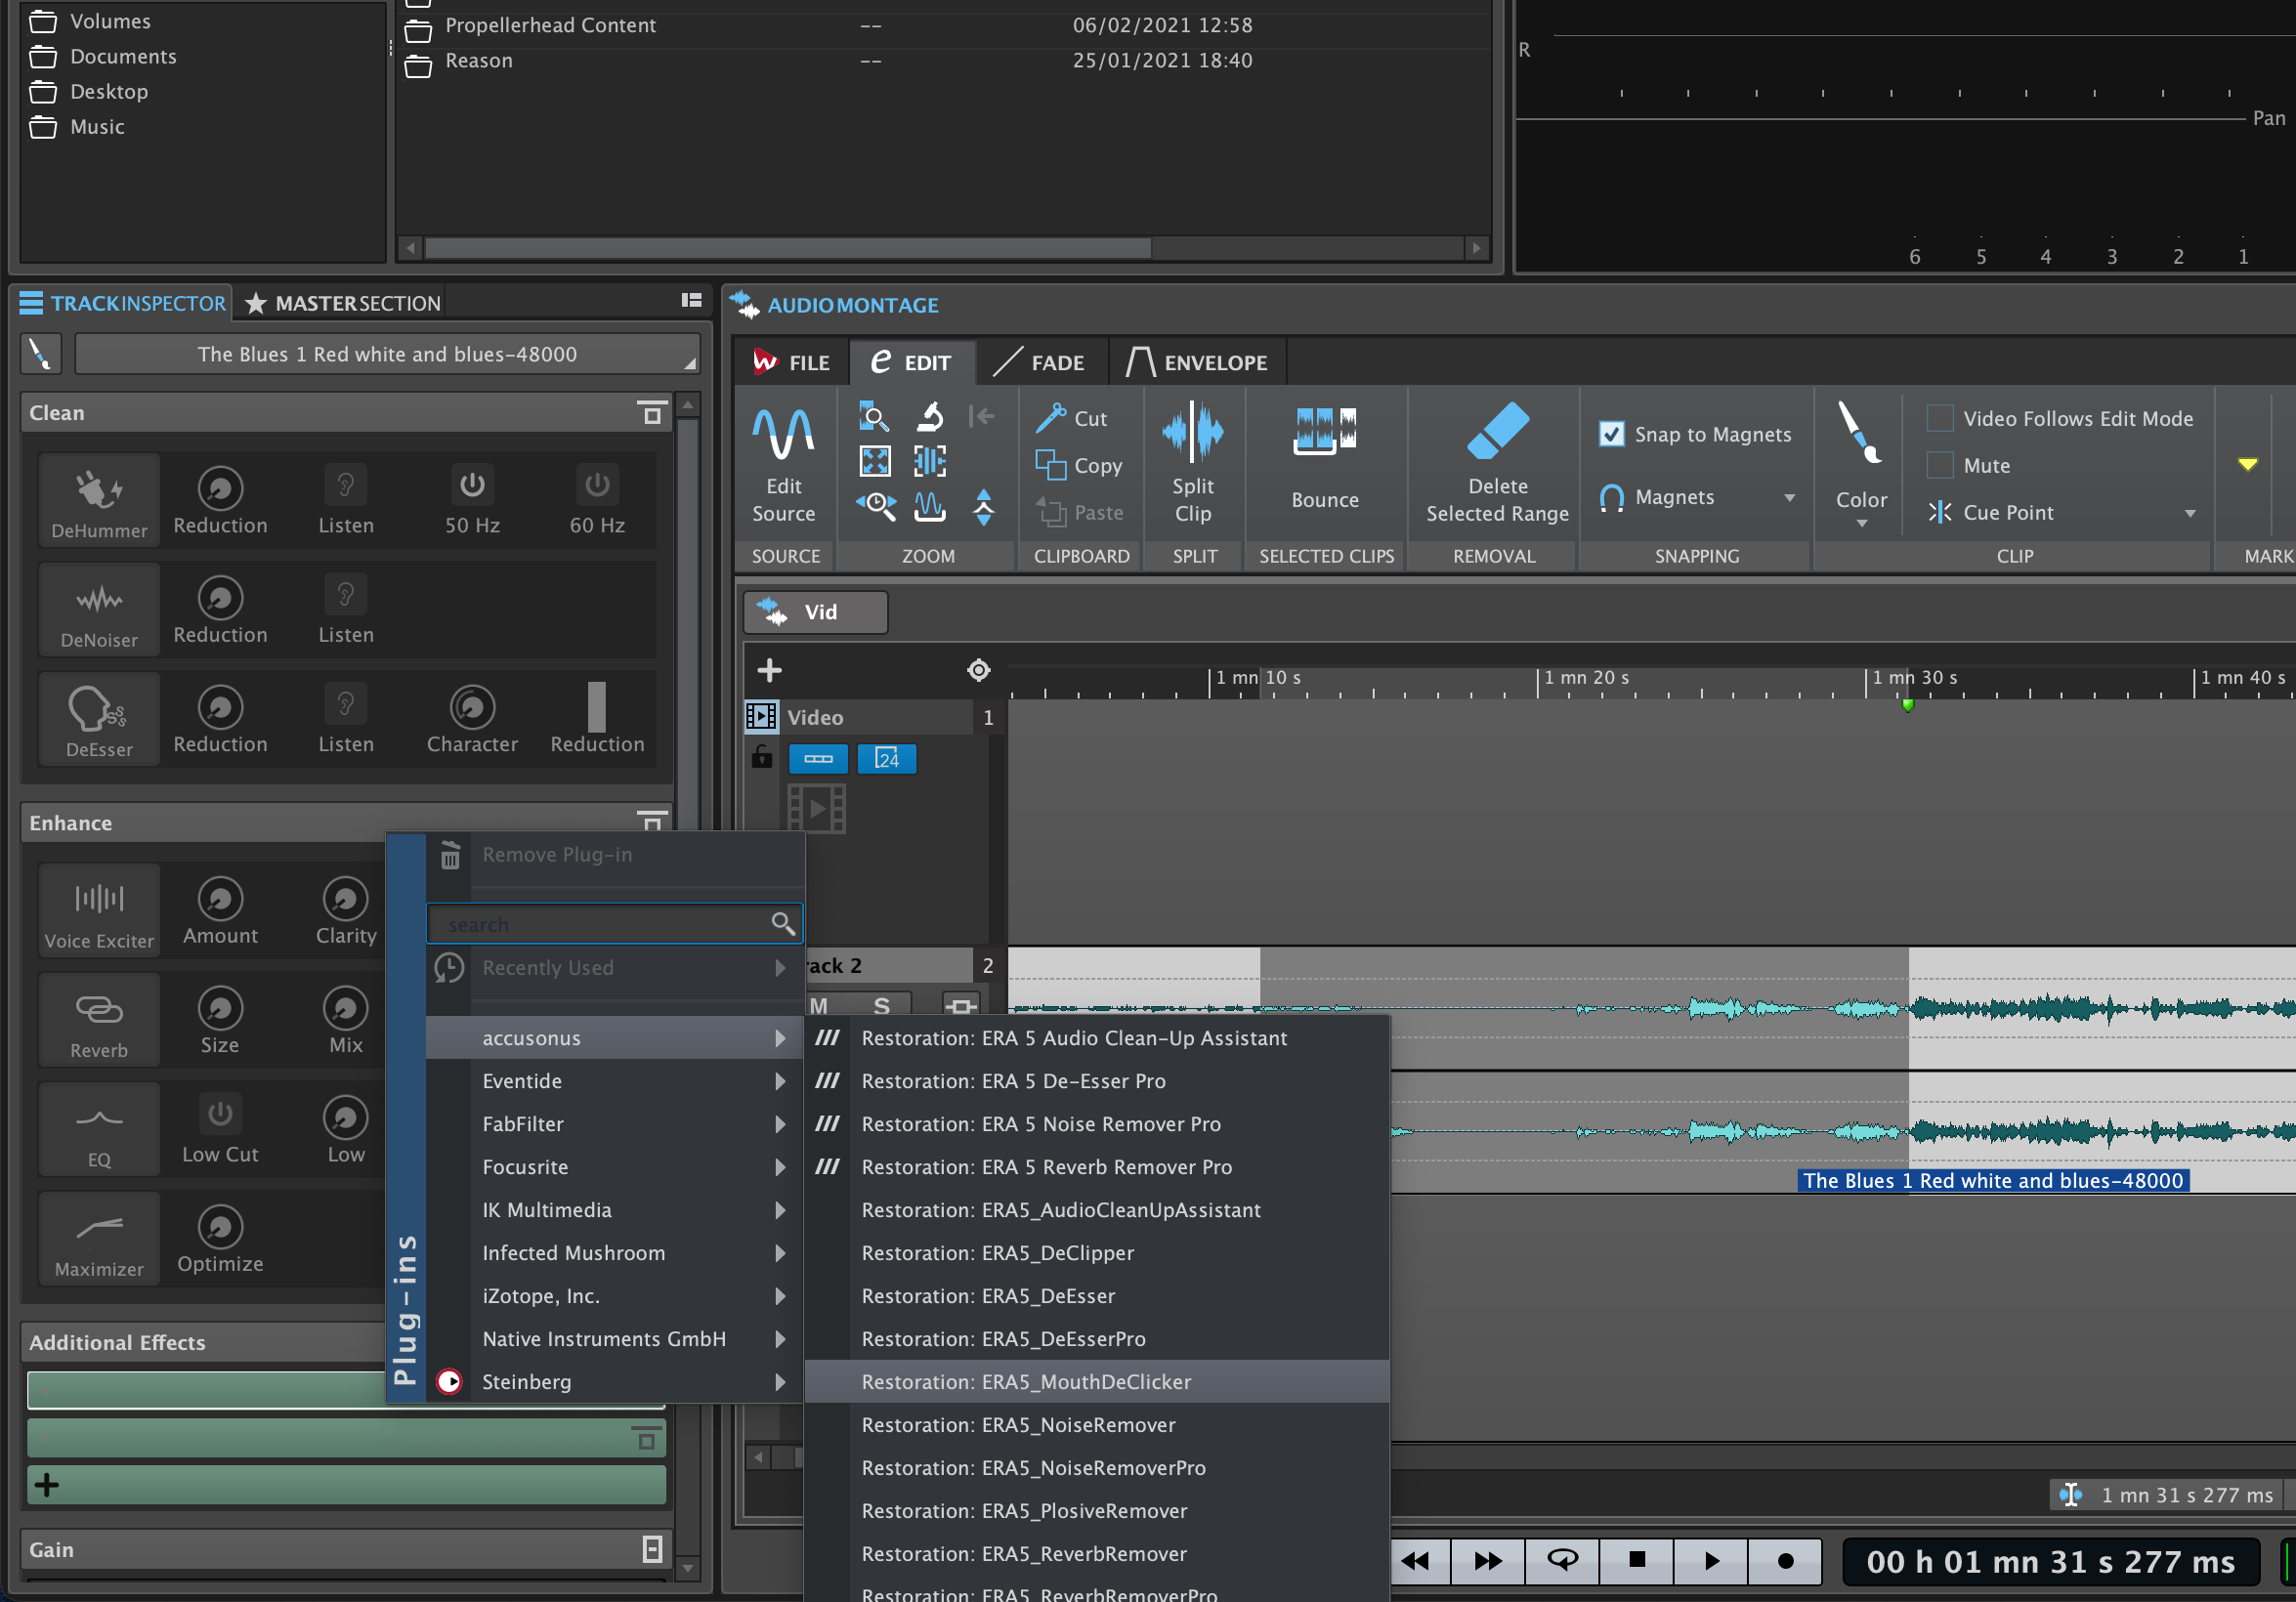Toggle the EQ Low Cut power button
Screen dimensions: 2296x1602
(x=220, y=1113)
